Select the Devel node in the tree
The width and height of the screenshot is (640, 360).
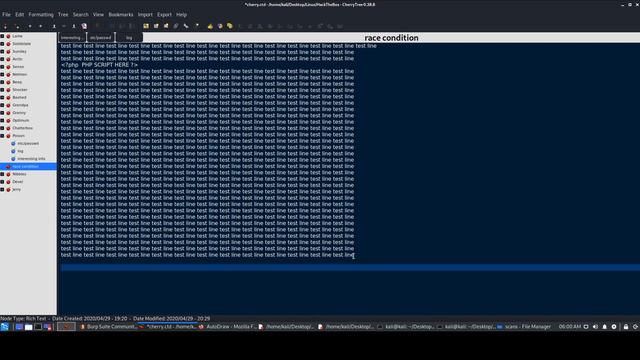click(x=18, y=182)
